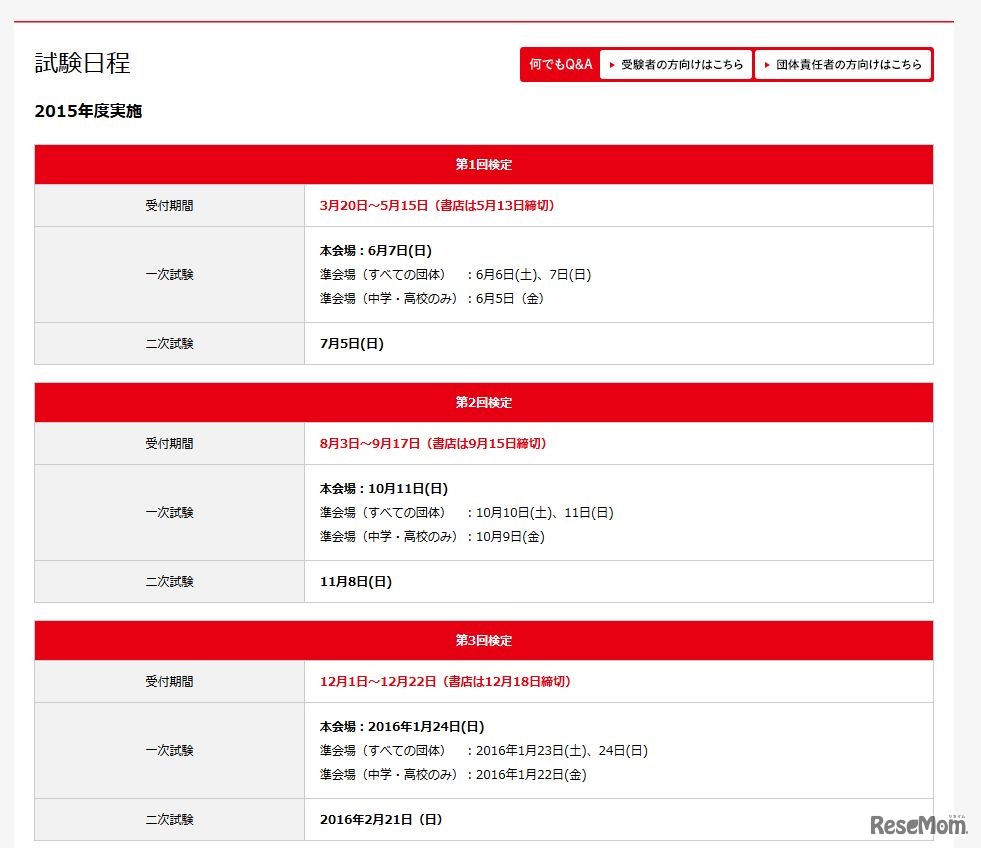Click the 試験日程 page heading
The height and width of the screenshot is (848, 981).
[x=83, y=63]
